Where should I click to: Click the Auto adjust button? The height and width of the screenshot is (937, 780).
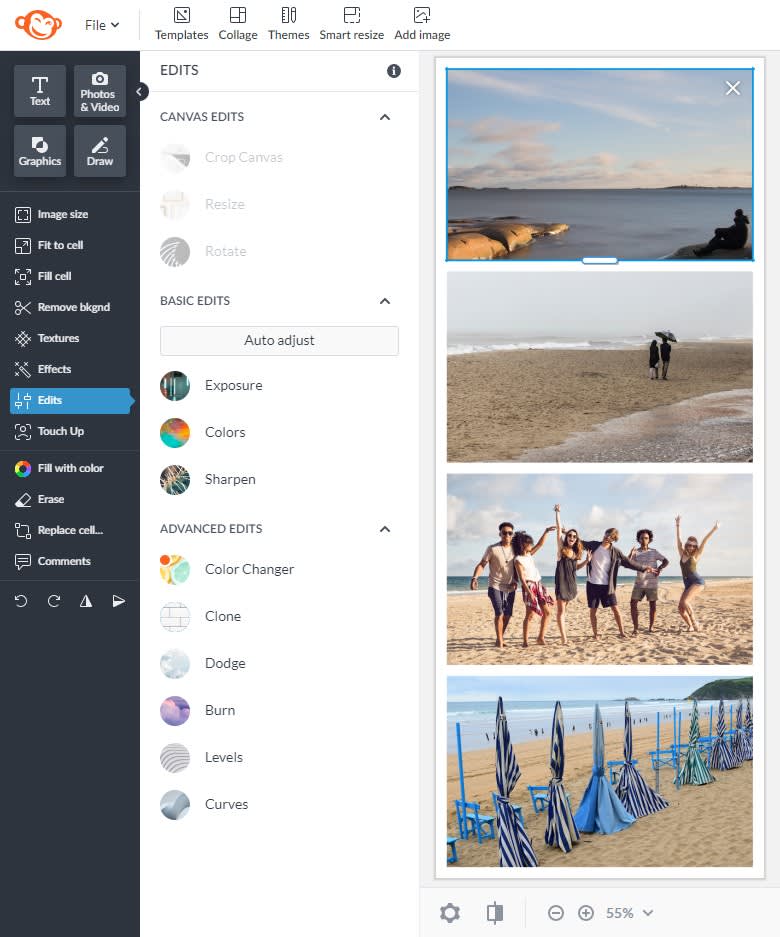coord(279,341)
